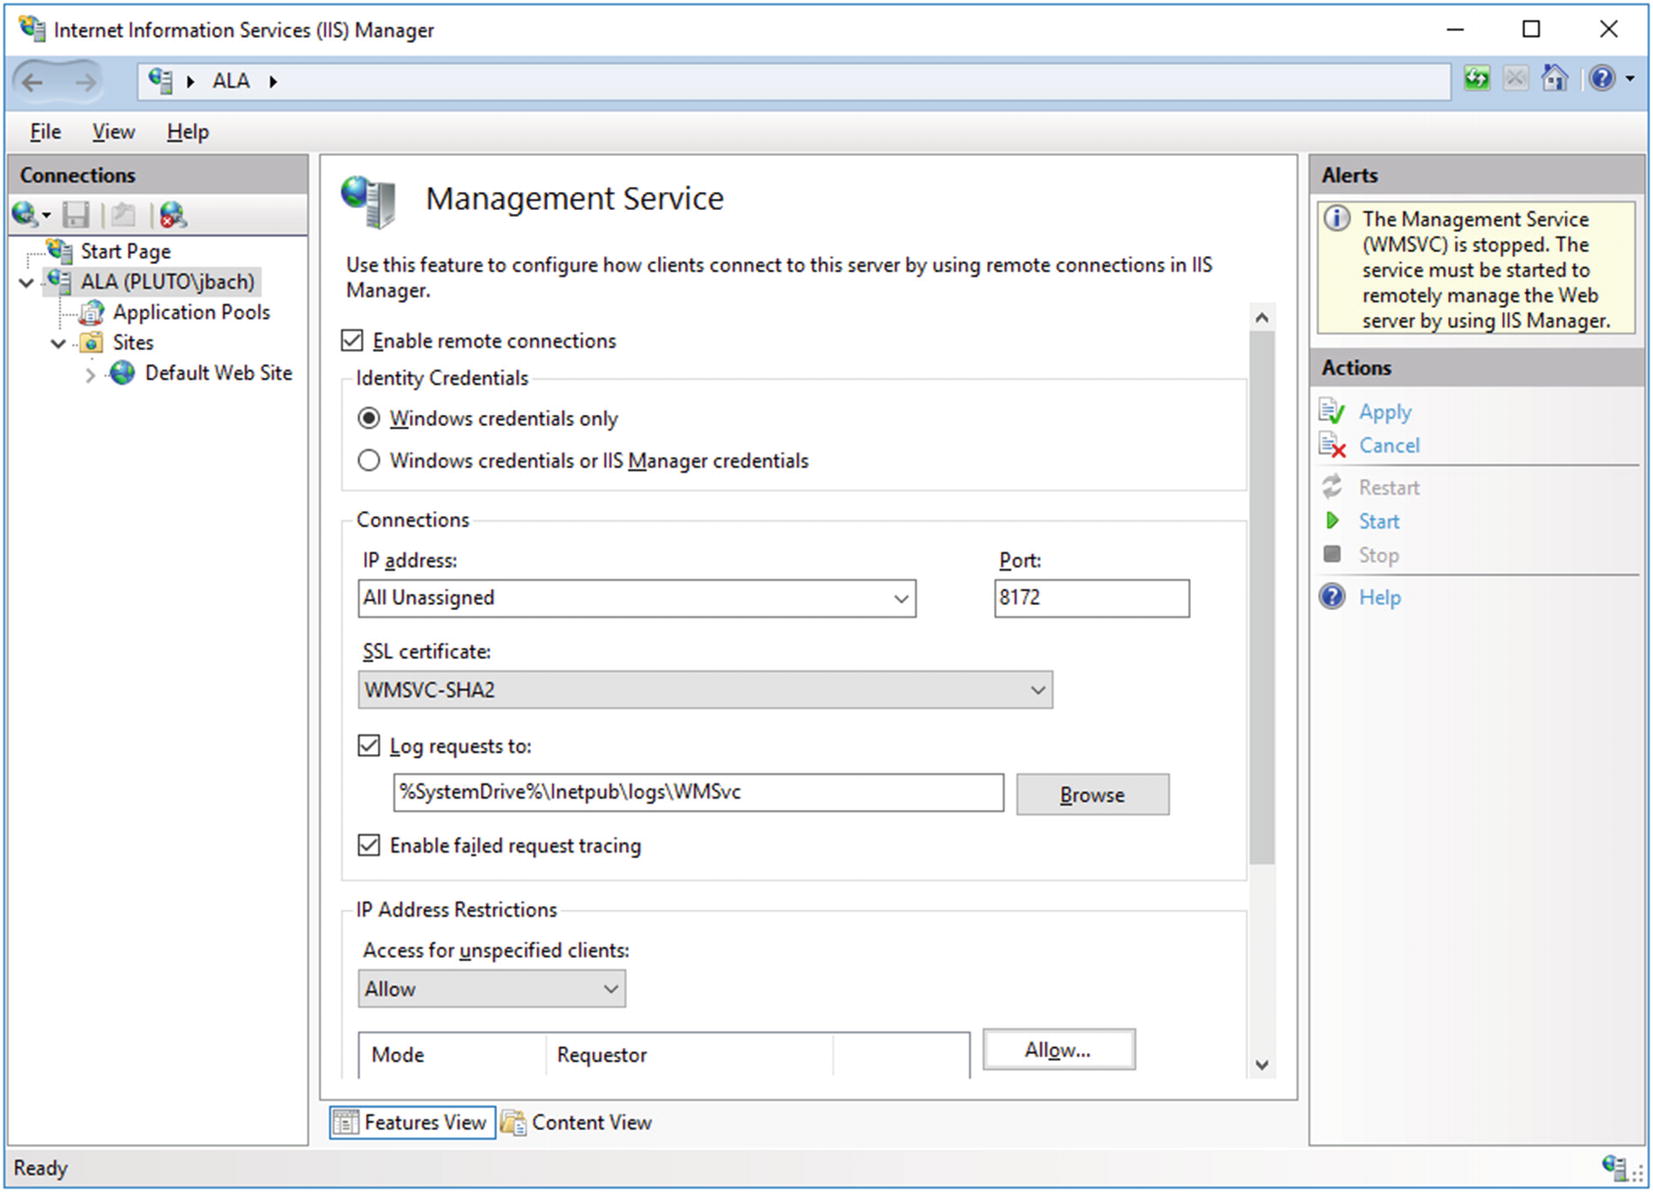Click the scrollbar down arrow

pyautogui.click(x=1262, y=1065)
